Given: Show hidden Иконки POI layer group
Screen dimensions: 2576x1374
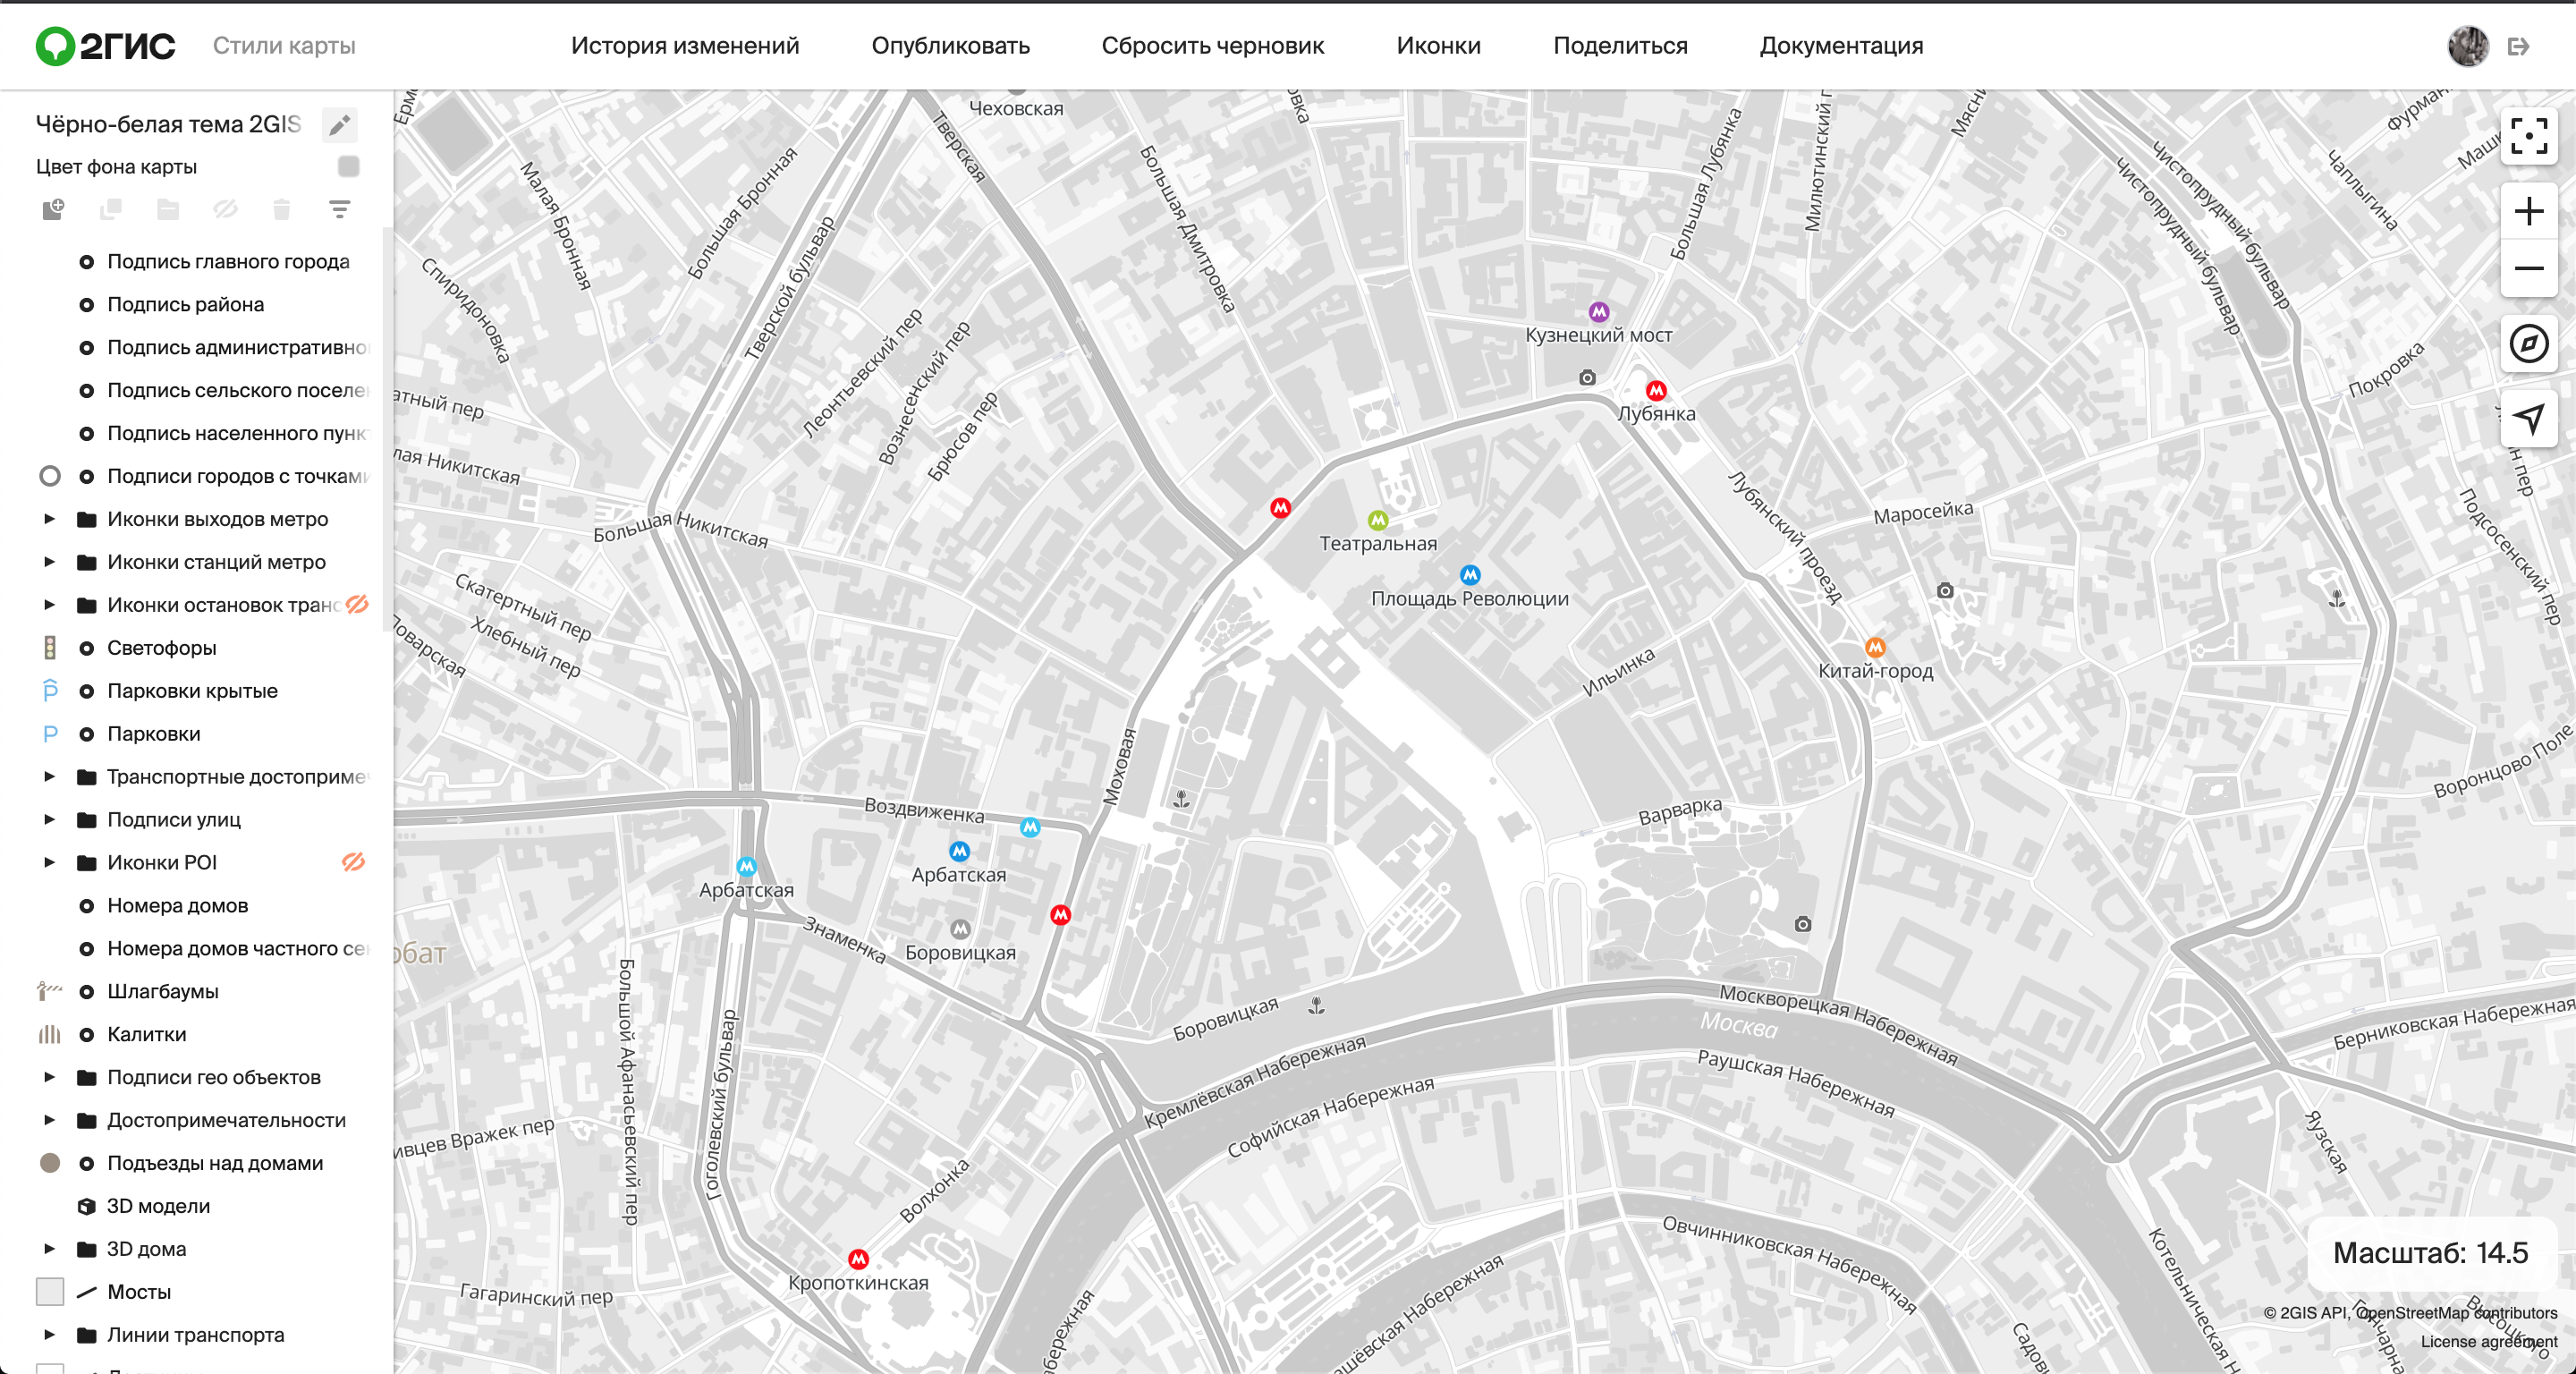Looking at the screenshot, I should coord(354,862).
